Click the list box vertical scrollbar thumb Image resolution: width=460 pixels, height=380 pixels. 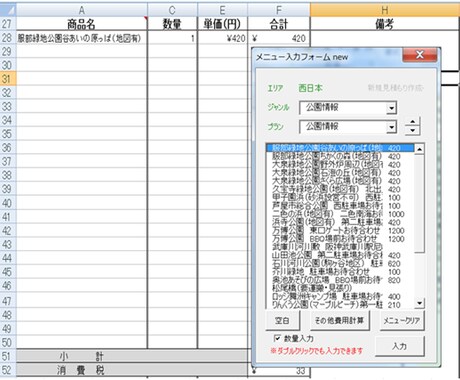coord(419,203)
